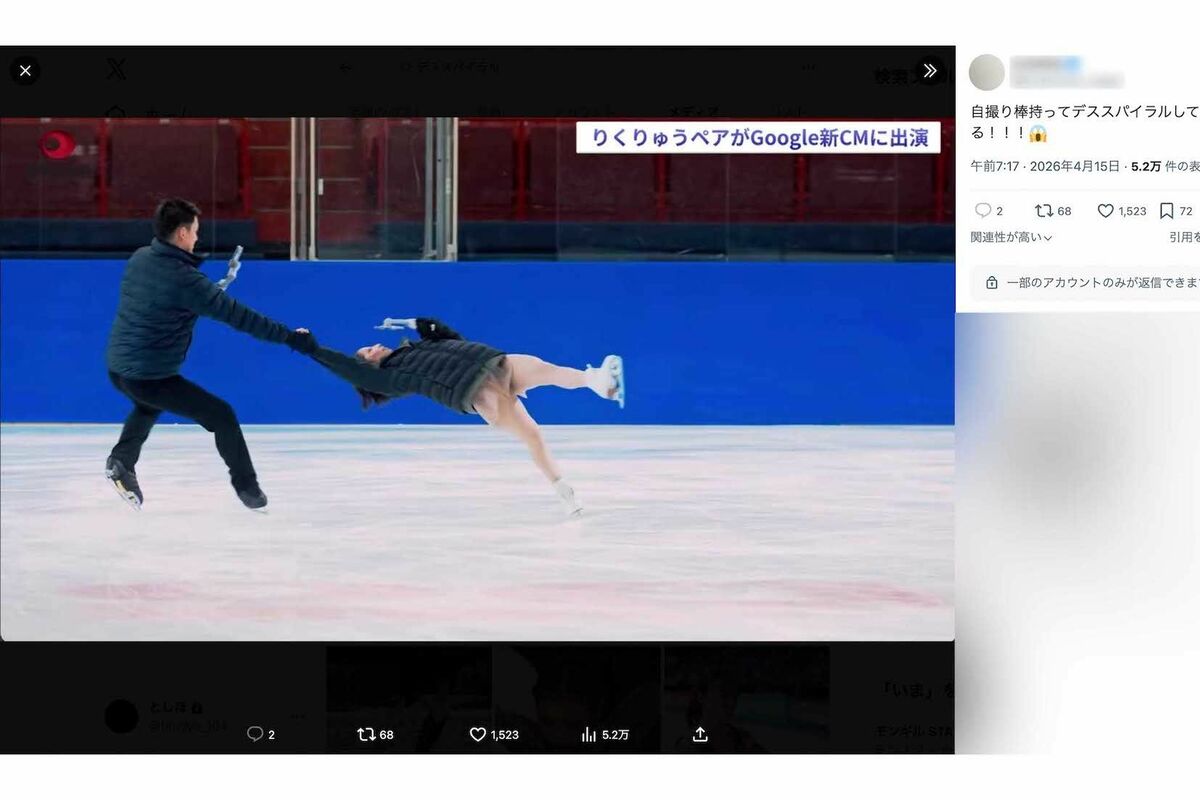Click the X logo in the top-left
The width and height of the screenshot is (1200, 800).
116,69
